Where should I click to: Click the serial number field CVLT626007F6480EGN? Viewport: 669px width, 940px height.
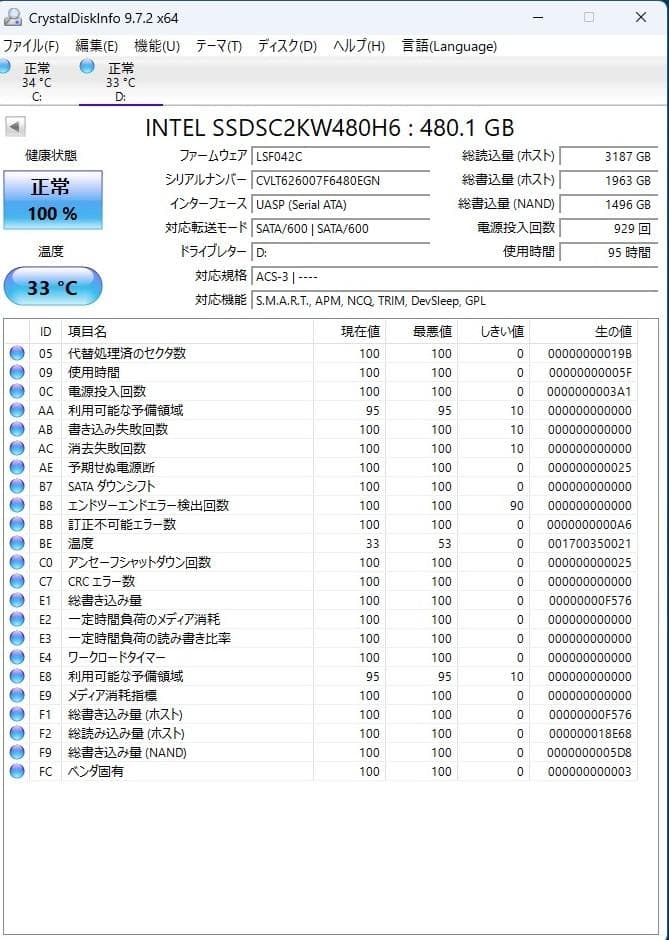[x=340, y=180]
